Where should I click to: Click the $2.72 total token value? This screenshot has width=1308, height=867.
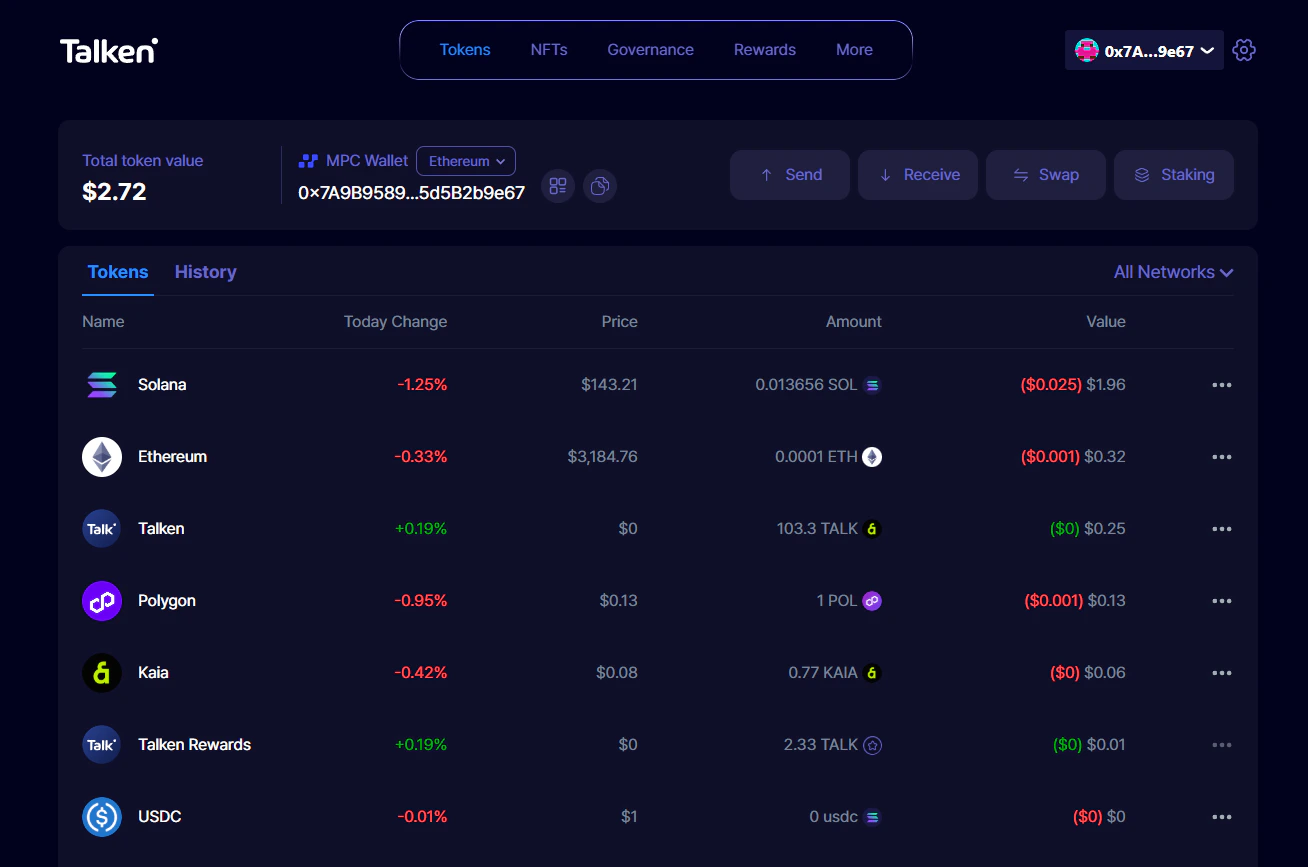click(x=114, y=192)
